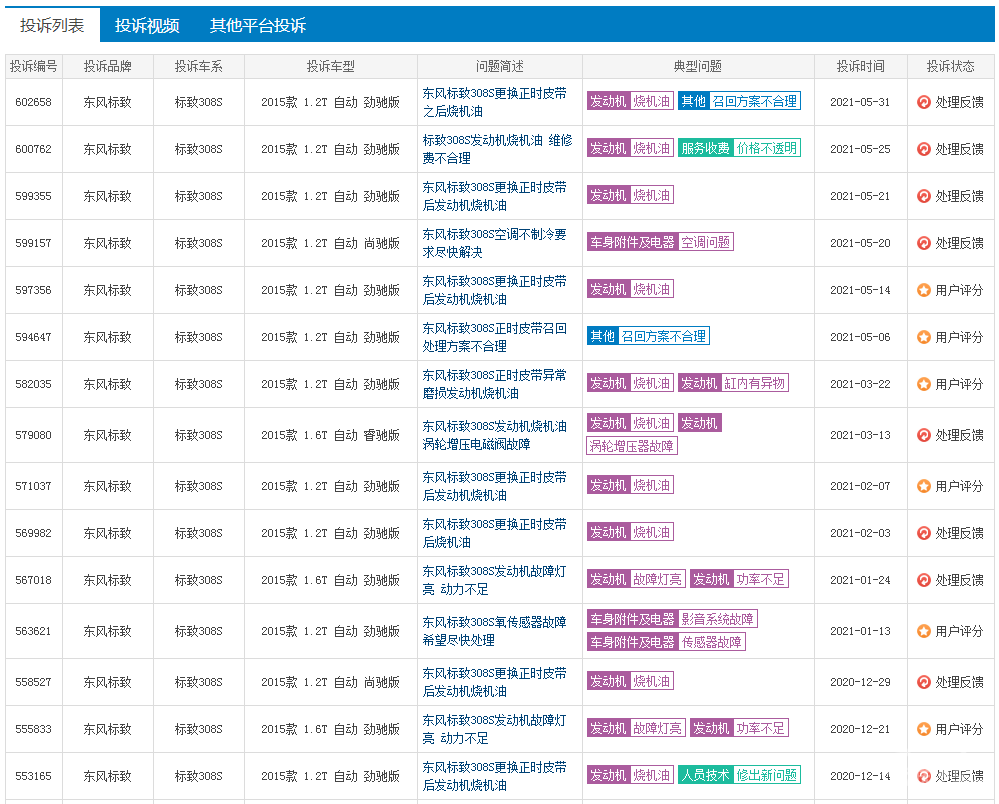
Task: Click 用户评分 text in row 555833
Action: click(x=959, y=729)
